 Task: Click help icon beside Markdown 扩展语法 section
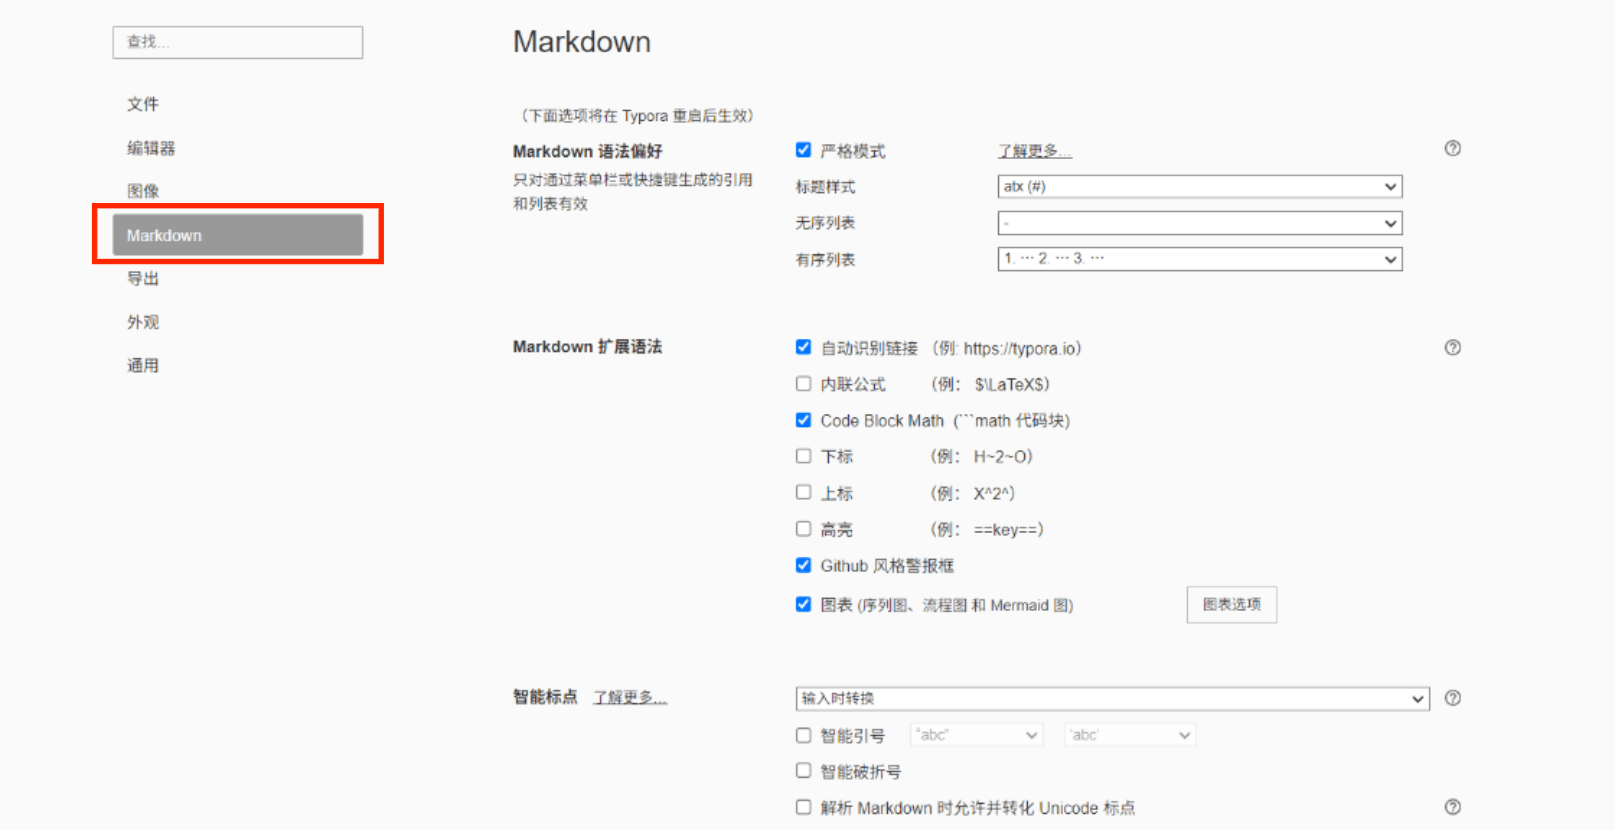(x=1452, y=348)
